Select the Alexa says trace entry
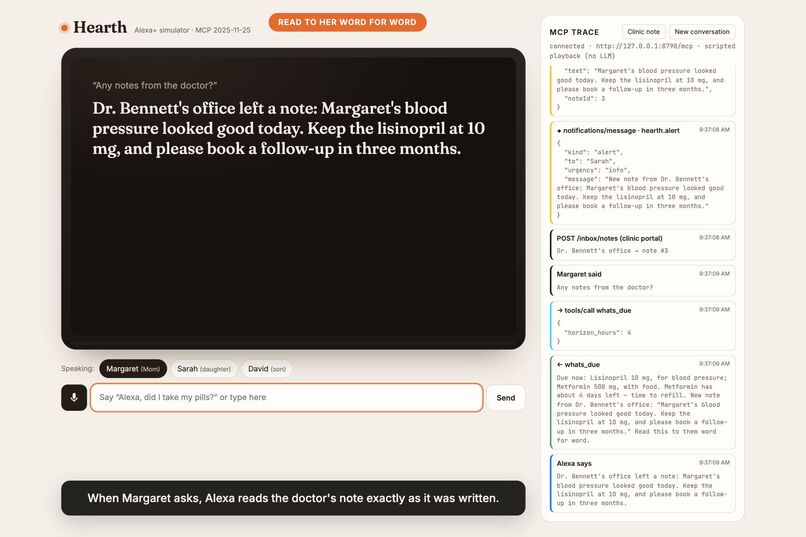Image resolution: width=806 pixels, height=537 pixels. coord(643,483)
